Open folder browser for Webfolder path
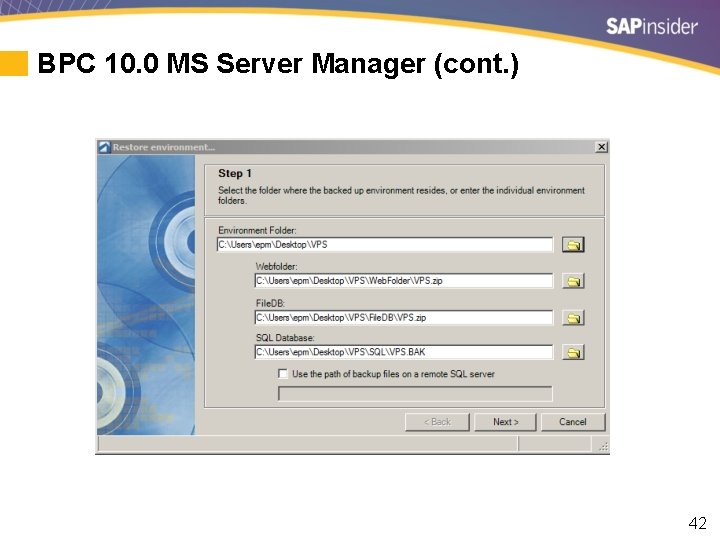Image resolution: width=720 pixels, height=540 pixels. tap(573, 281)
